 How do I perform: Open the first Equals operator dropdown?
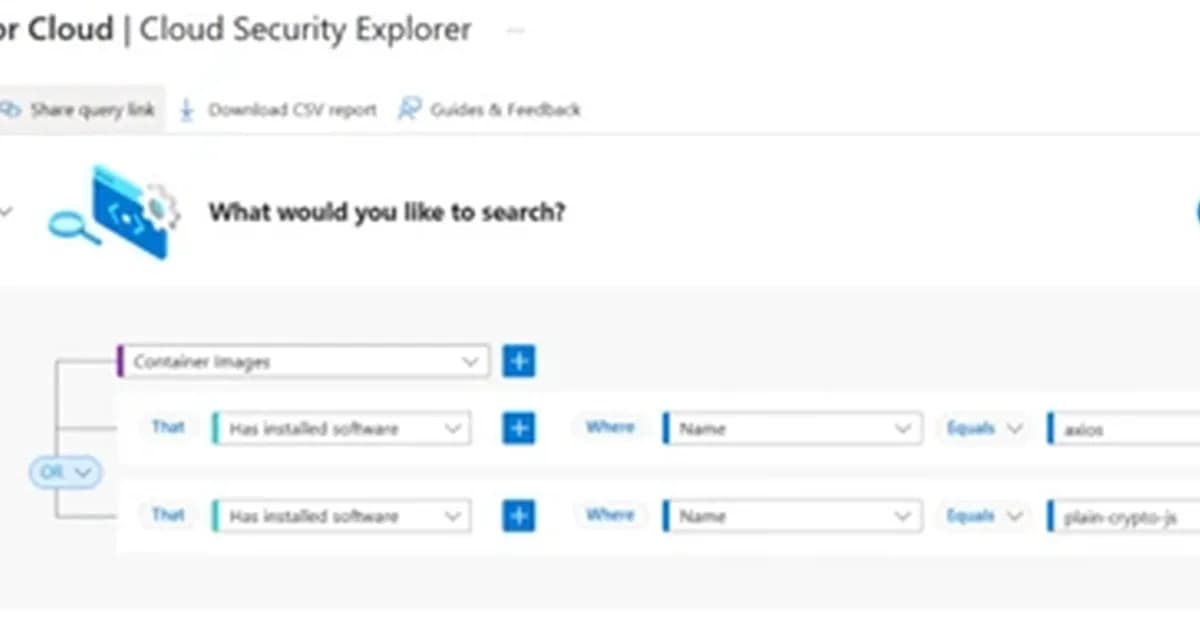[x=983, y=428]
